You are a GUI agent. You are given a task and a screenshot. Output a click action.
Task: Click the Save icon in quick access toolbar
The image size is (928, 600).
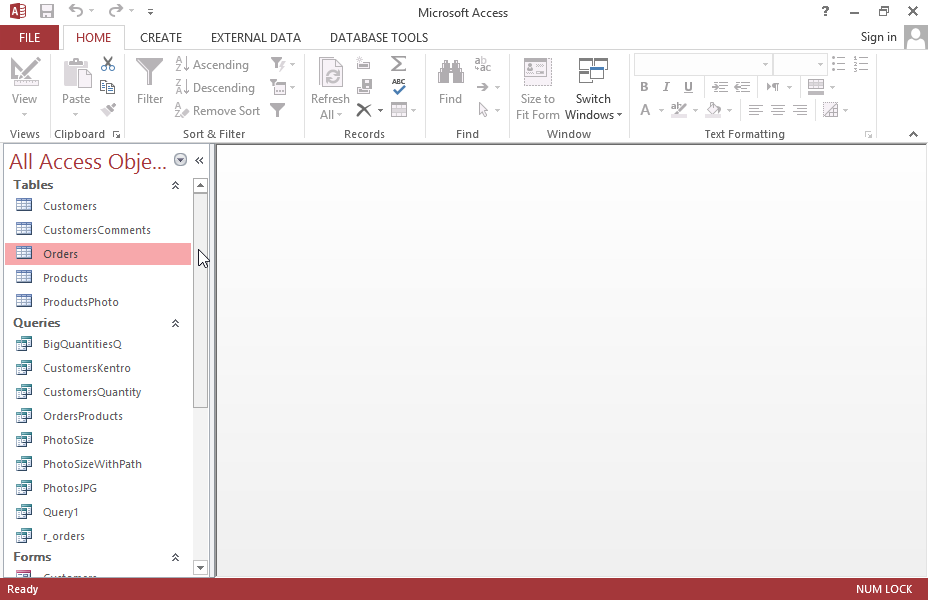click(47, 11)
